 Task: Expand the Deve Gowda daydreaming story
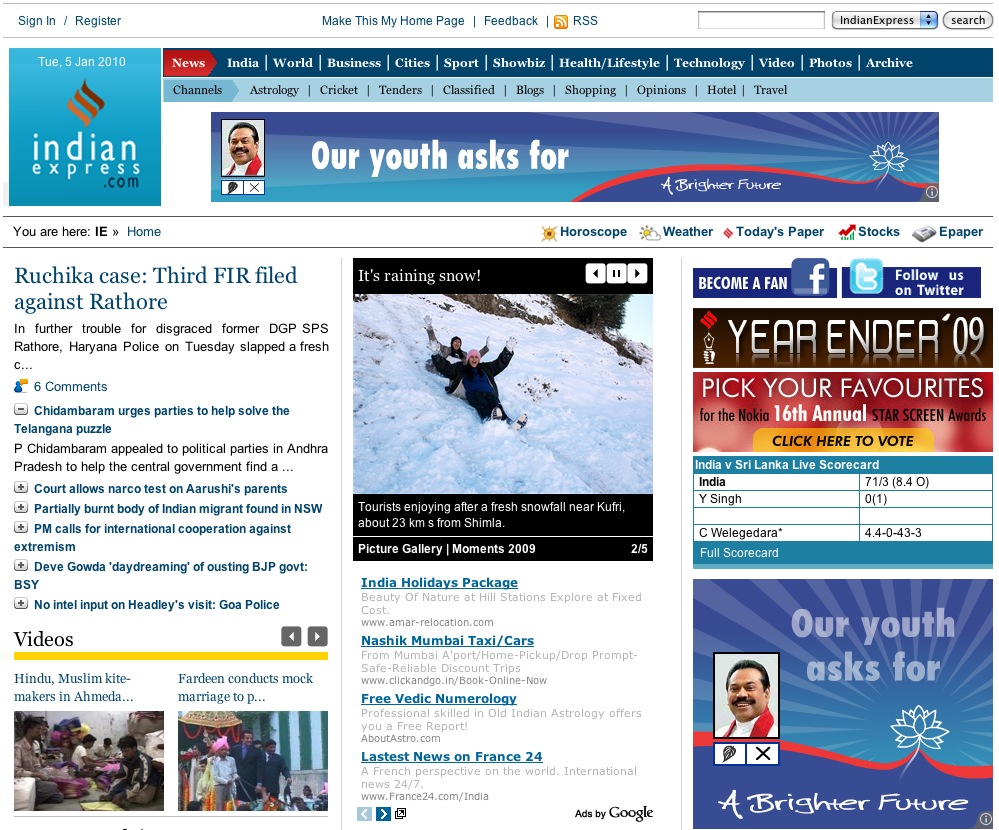(x=21, y=566)
